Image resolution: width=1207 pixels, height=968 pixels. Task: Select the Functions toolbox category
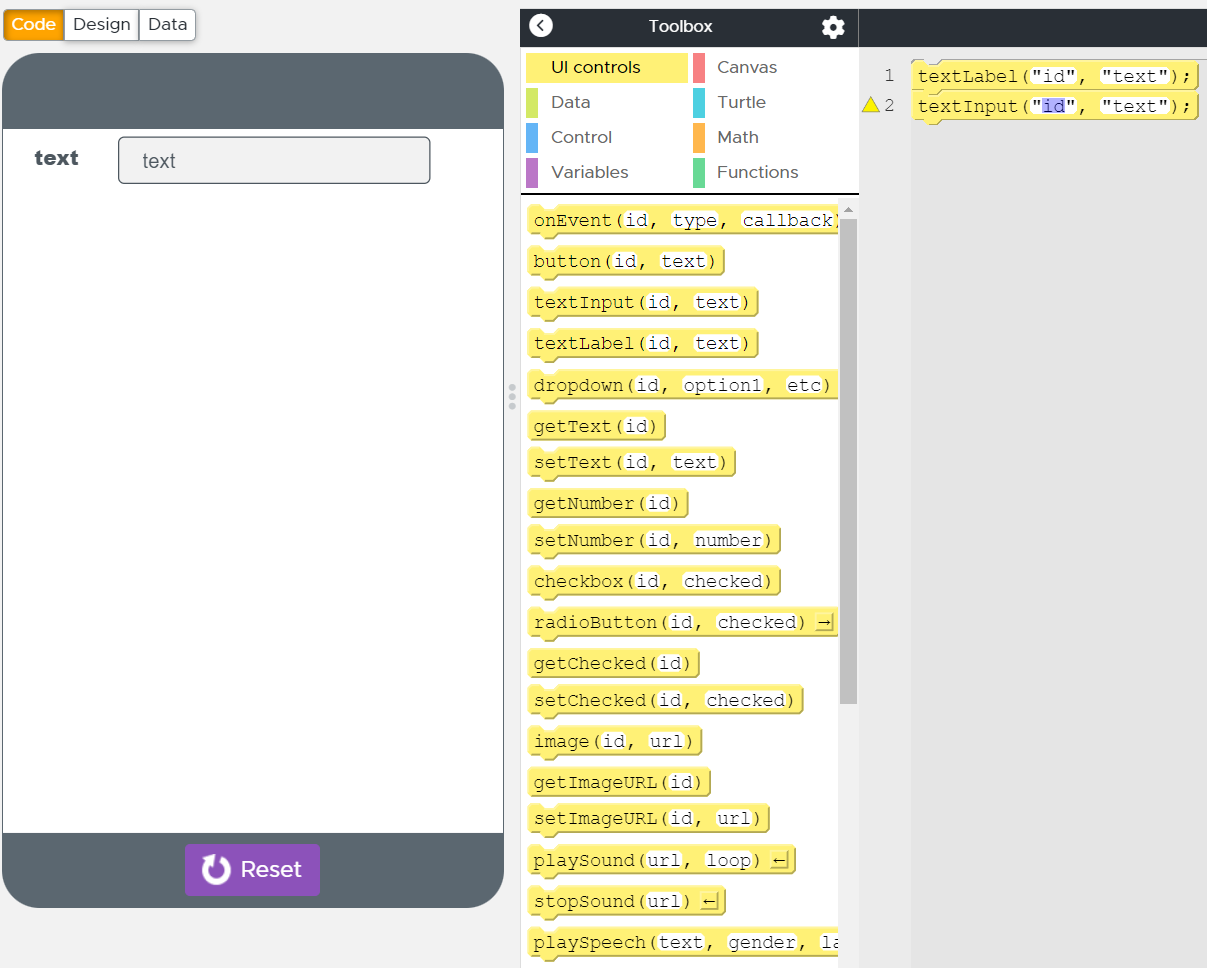pyautogui.click(x=773, y=173)
